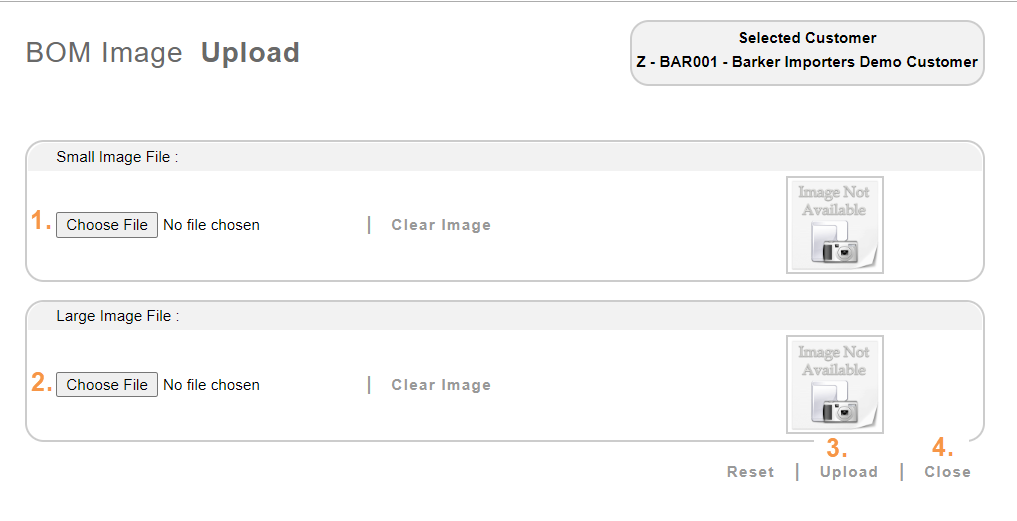Clear the large image file
The width and height of the screenshot is (1017, 521).
[x=441, y=385]
